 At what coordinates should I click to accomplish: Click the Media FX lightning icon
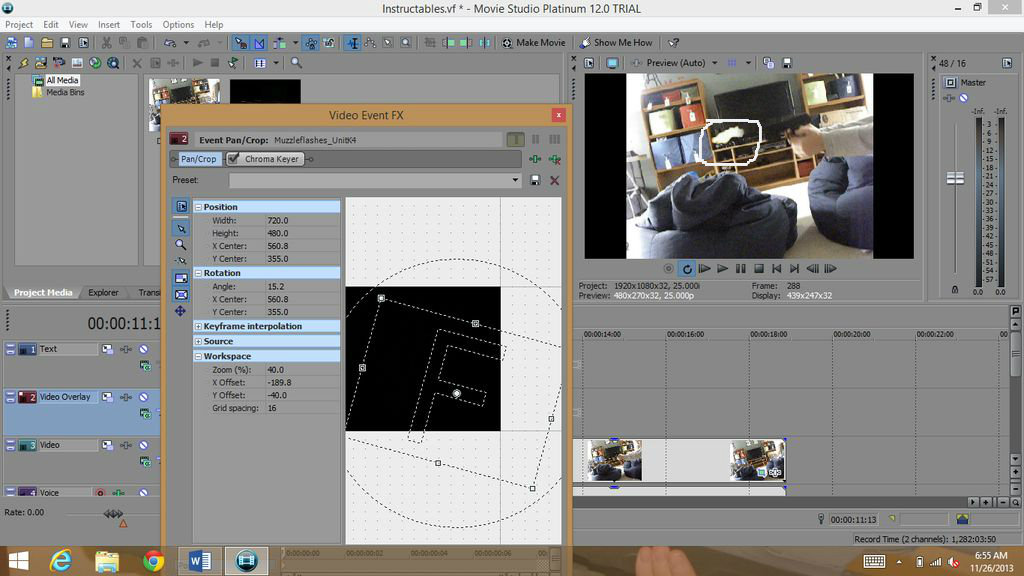(x=24, y=63)
